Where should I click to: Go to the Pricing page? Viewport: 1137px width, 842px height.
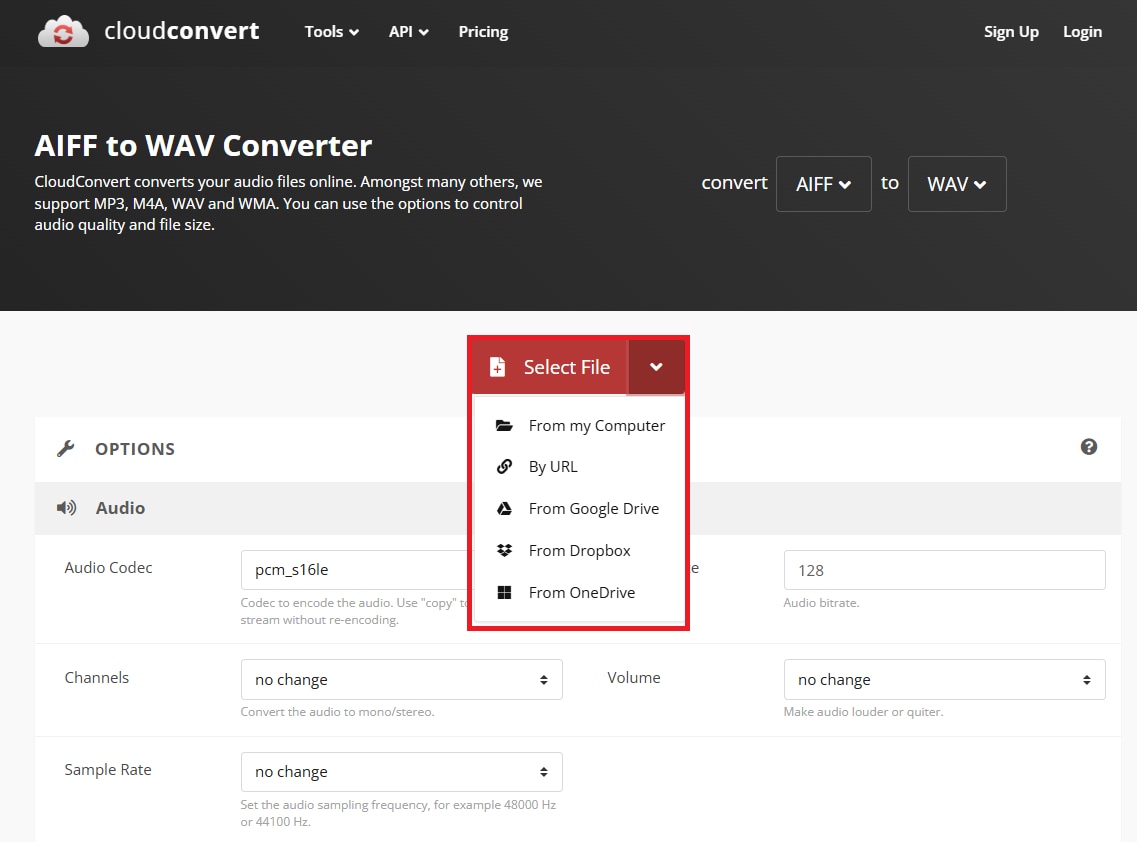click(483, 32)
